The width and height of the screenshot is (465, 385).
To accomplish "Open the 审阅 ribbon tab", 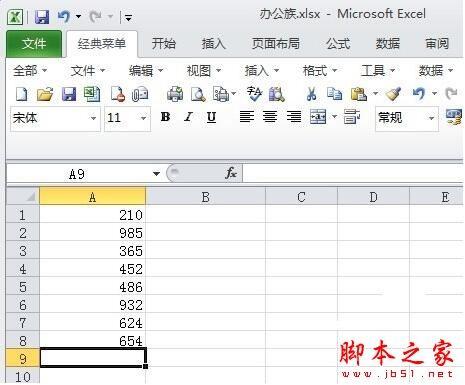I will click(437, 44).
